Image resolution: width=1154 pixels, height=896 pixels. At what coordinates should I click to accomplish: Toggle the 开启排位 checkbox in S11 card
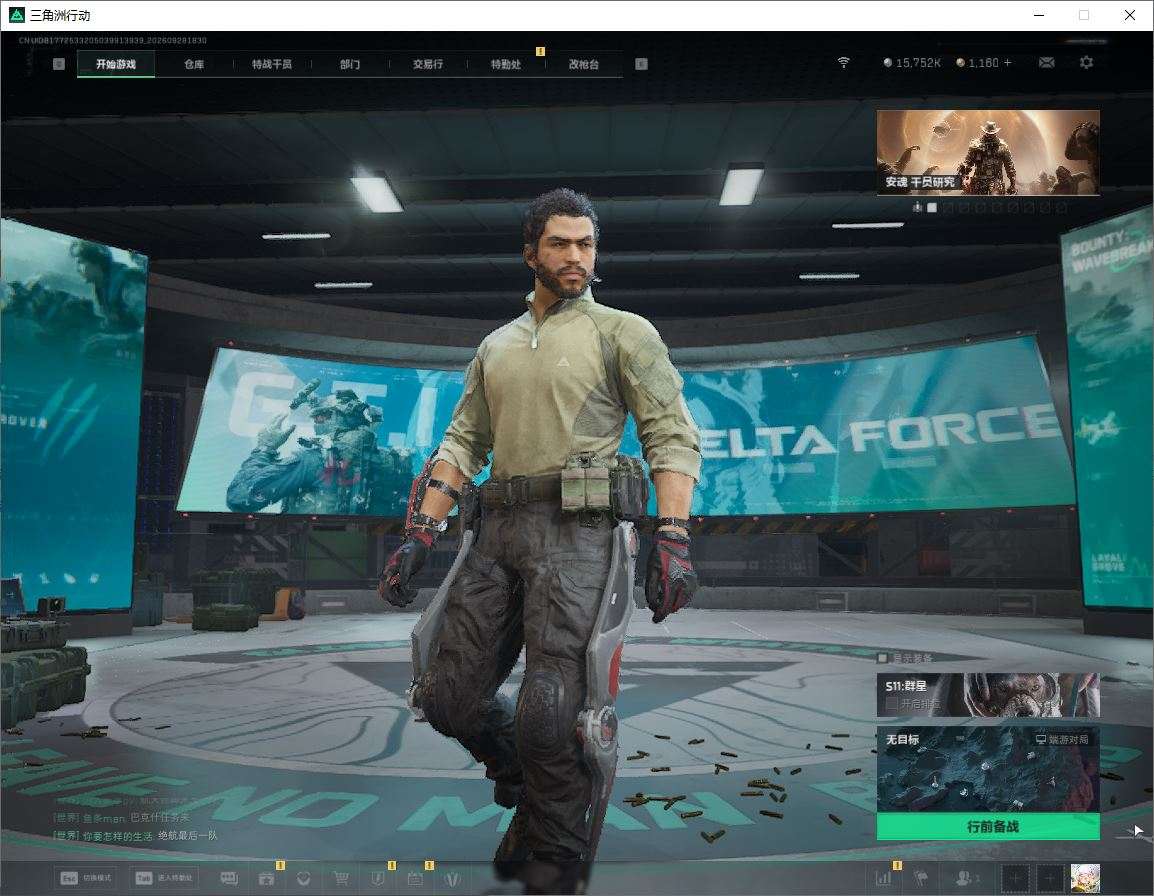tap(891, 704)
